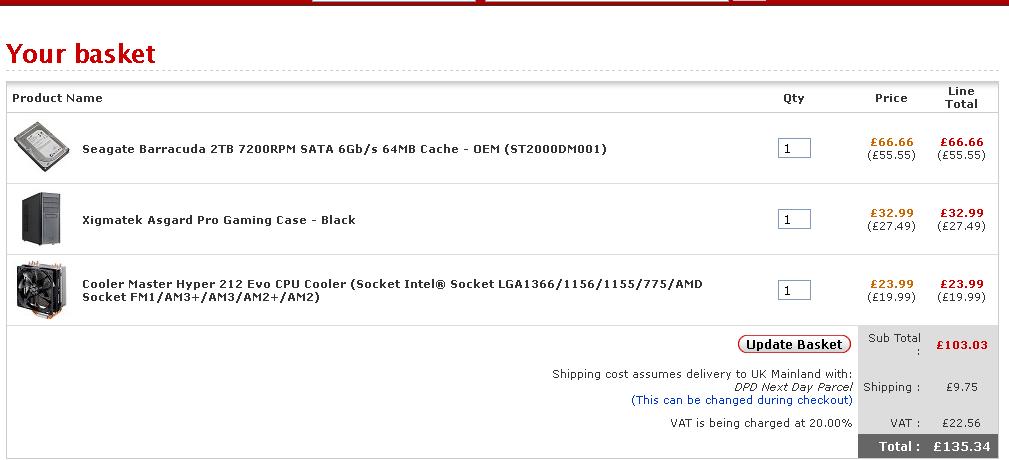
Task: Click the Price column header
Action: tap(891, 98)
